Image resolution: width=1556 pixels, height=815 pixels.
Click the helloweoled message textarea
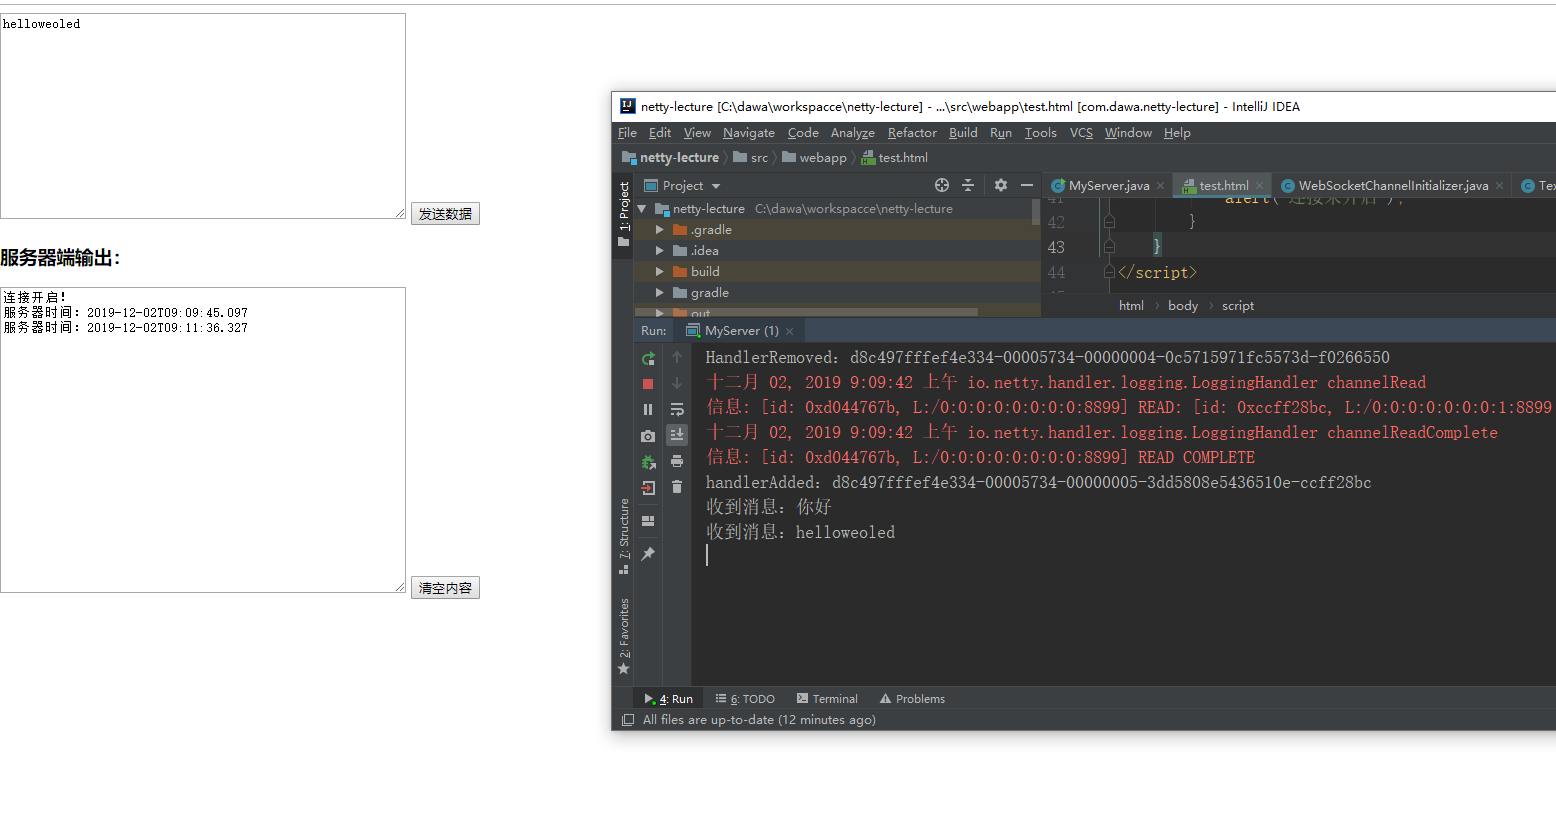(203, 116)
